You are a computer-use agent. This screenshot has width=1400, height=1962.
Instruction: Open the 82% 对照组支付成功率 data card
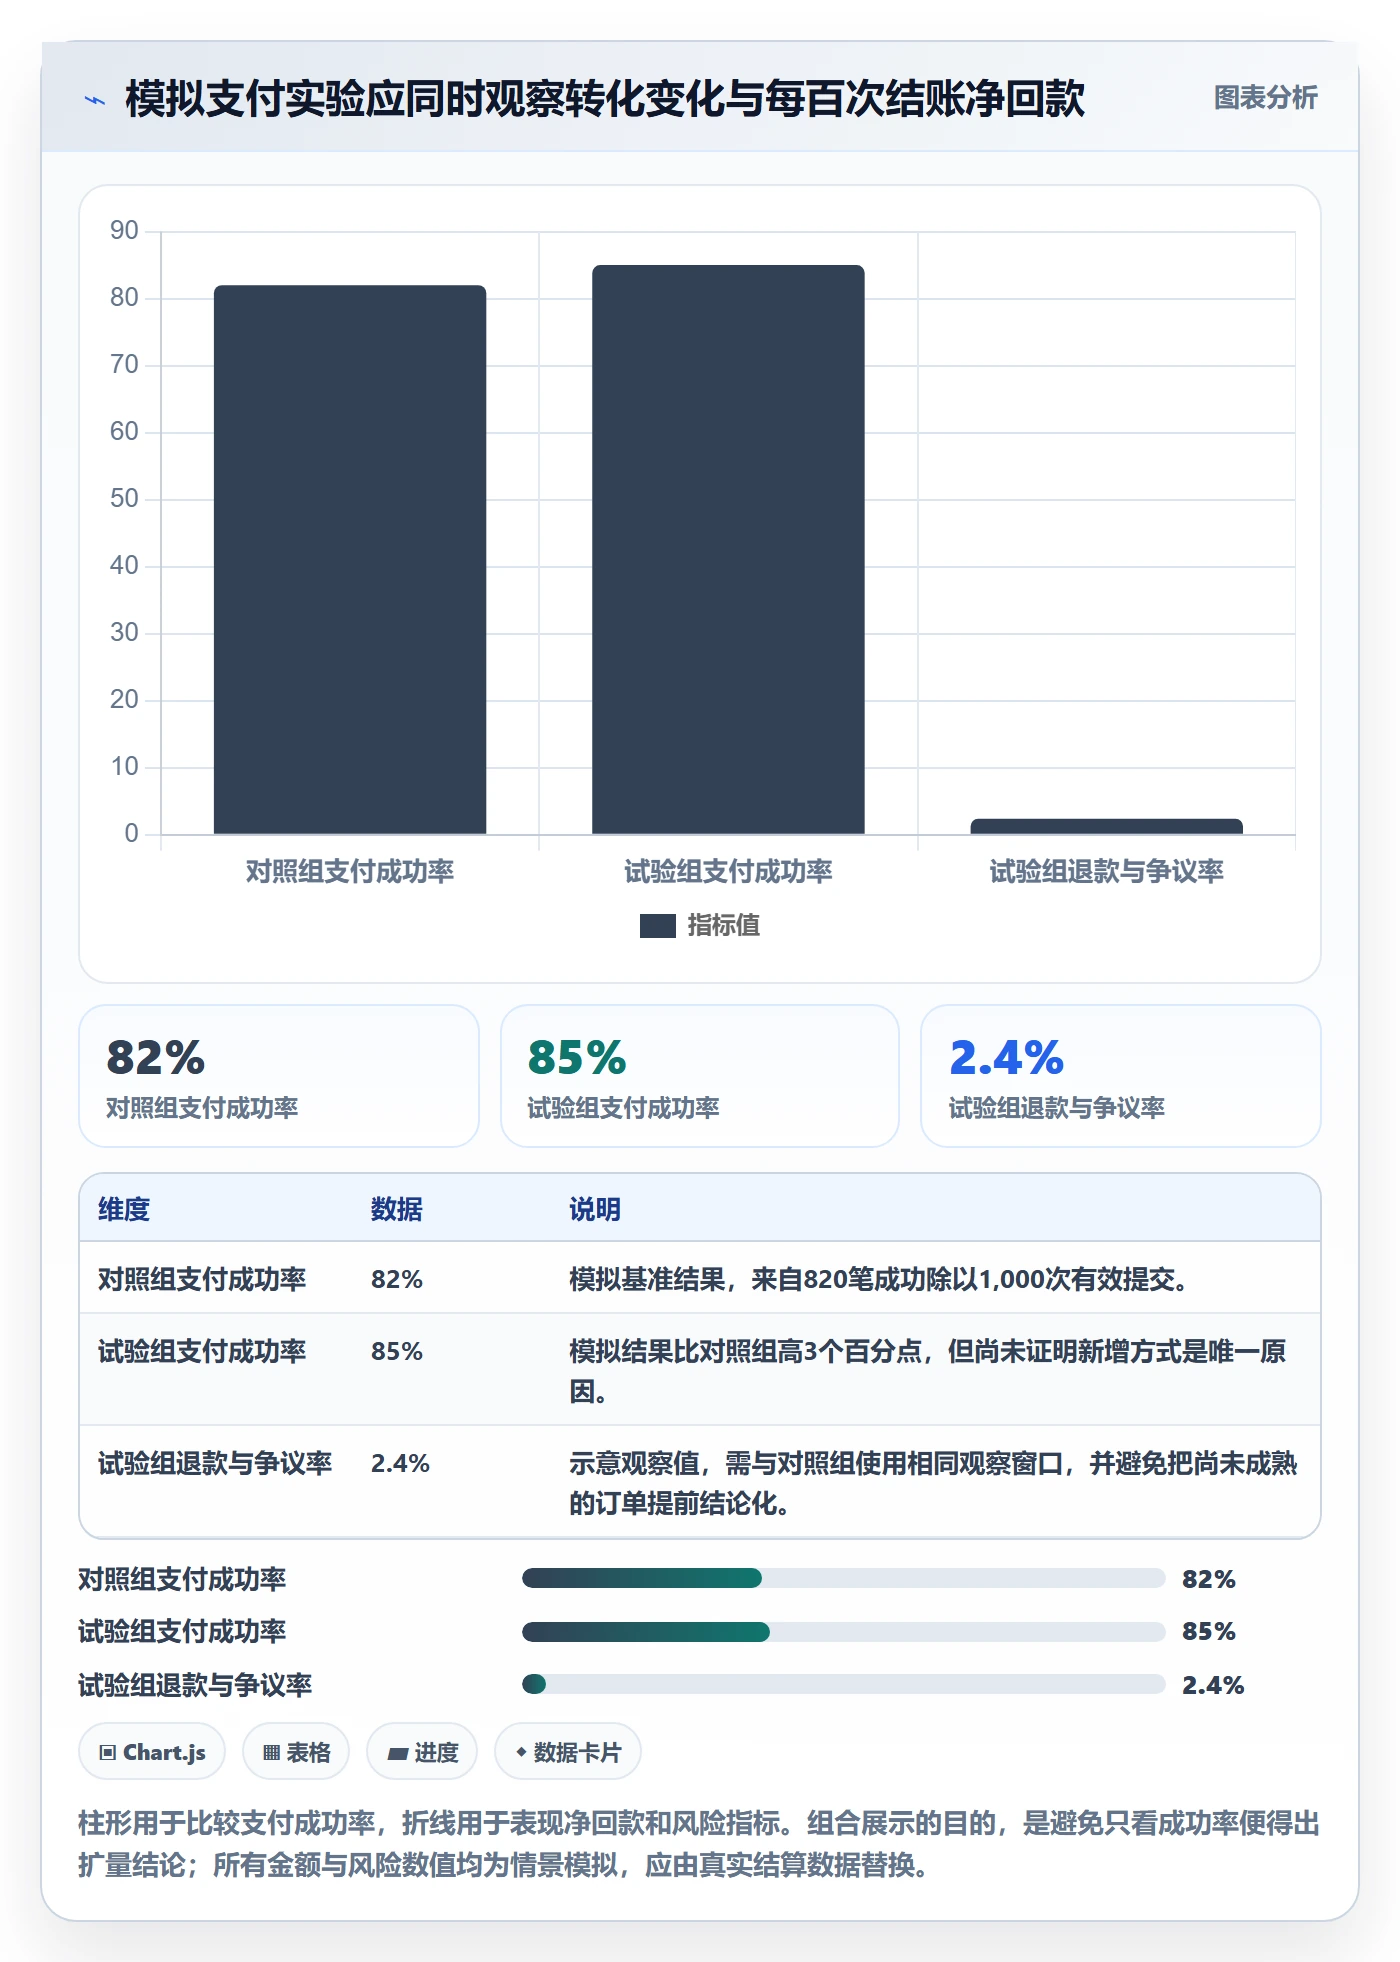(279, 1076)
